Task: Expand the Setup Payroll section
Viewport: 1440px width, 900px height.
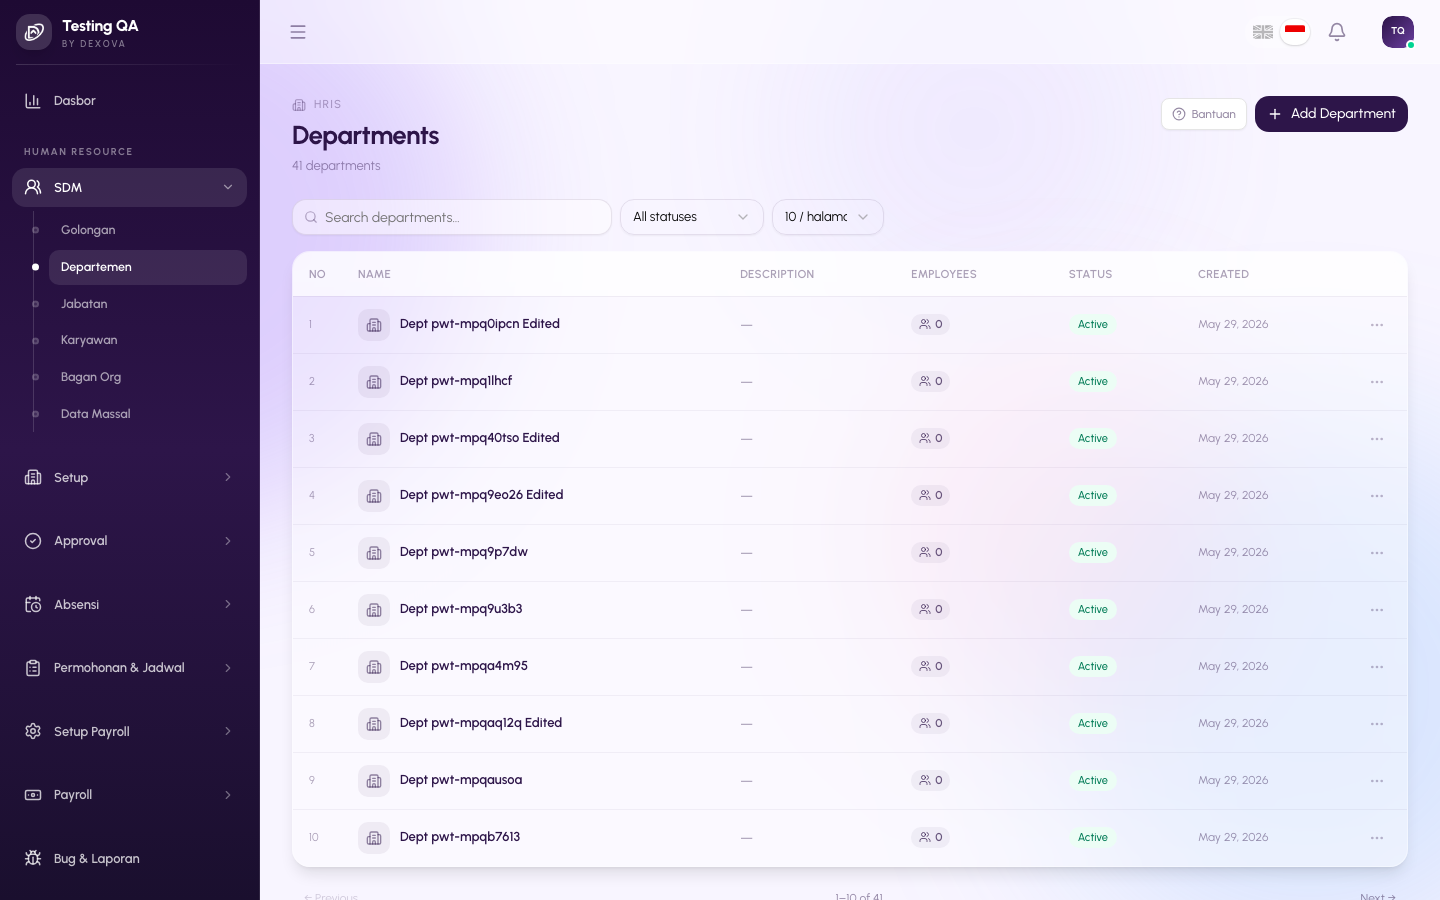Action: click(x=129, y=732)
